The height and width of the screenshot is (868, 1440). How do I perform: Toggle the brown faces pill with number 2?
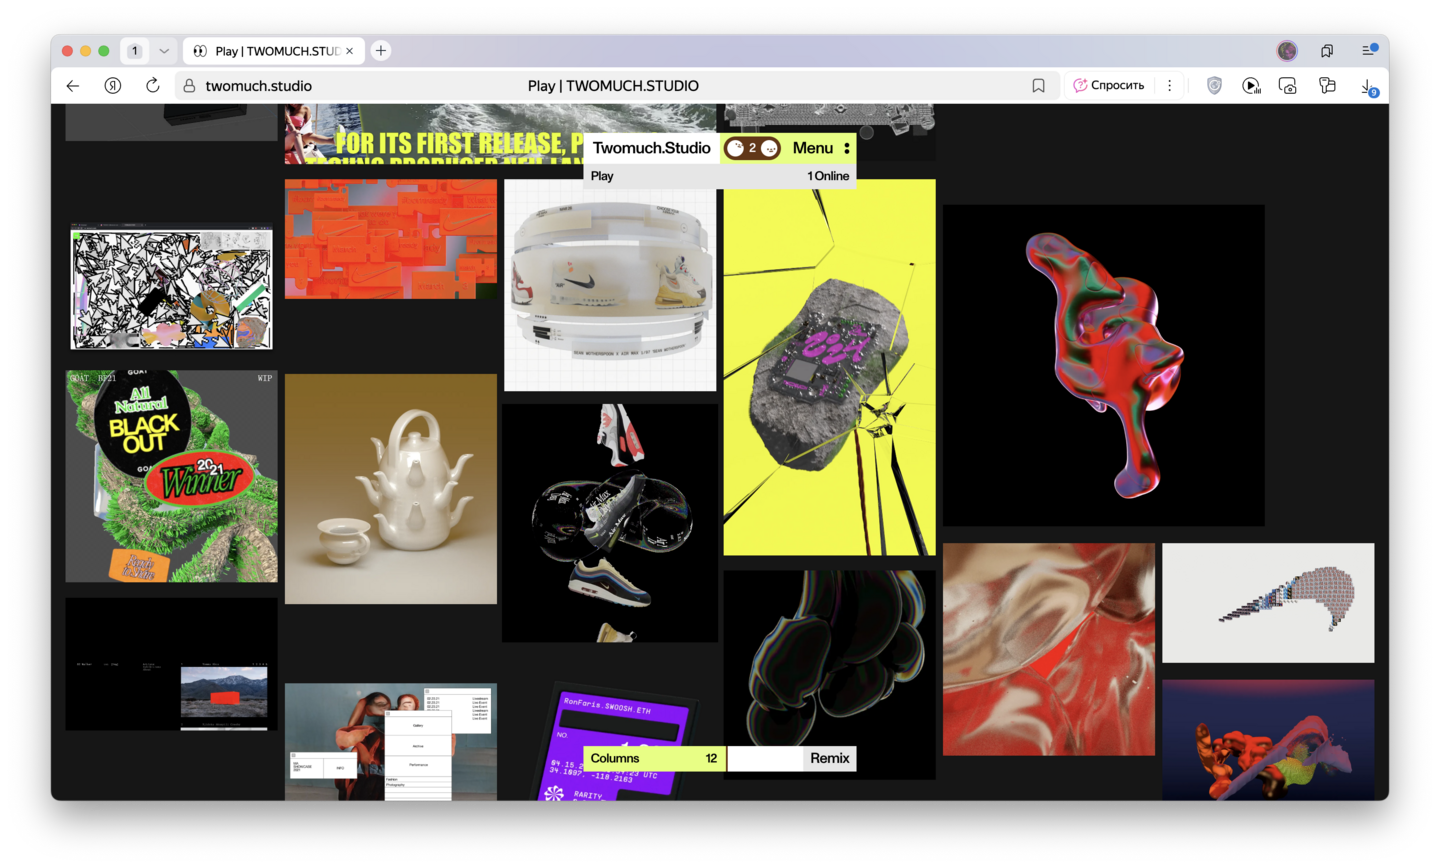752,148
